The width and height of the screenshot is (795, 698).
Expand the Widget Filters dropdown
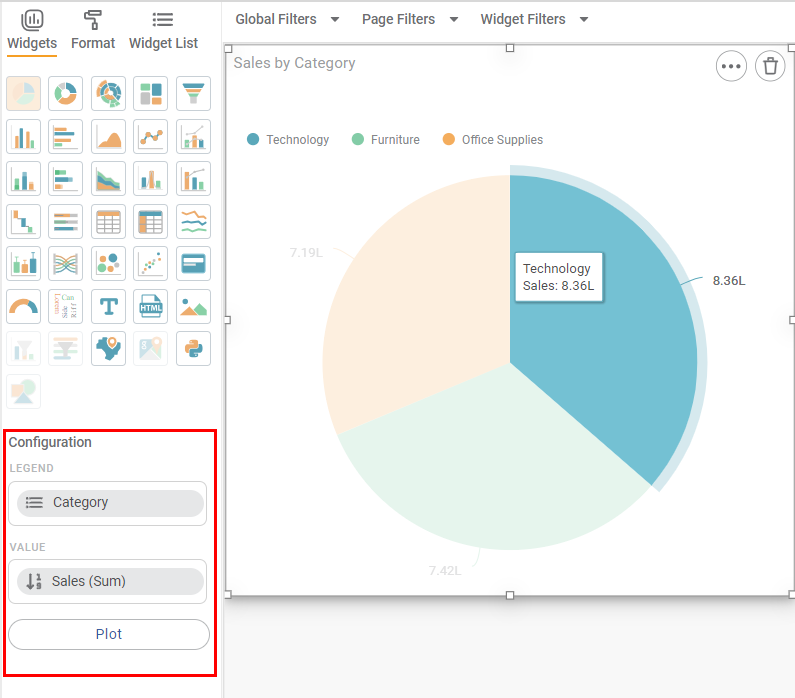(534, 19)
